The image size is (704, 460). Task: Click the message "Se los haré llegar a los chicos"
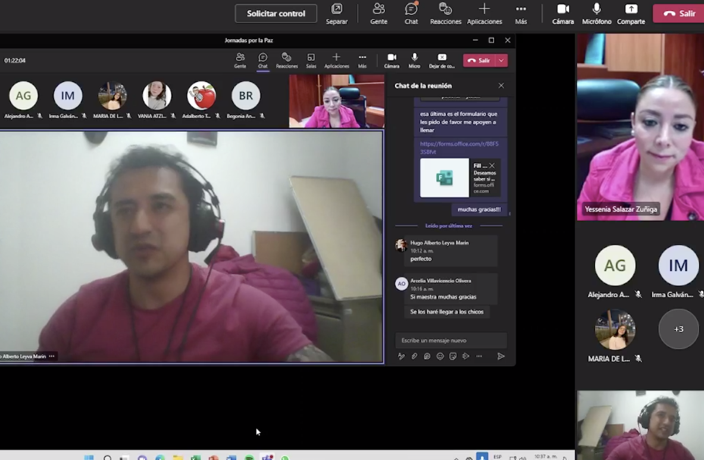tap(447, 311)
